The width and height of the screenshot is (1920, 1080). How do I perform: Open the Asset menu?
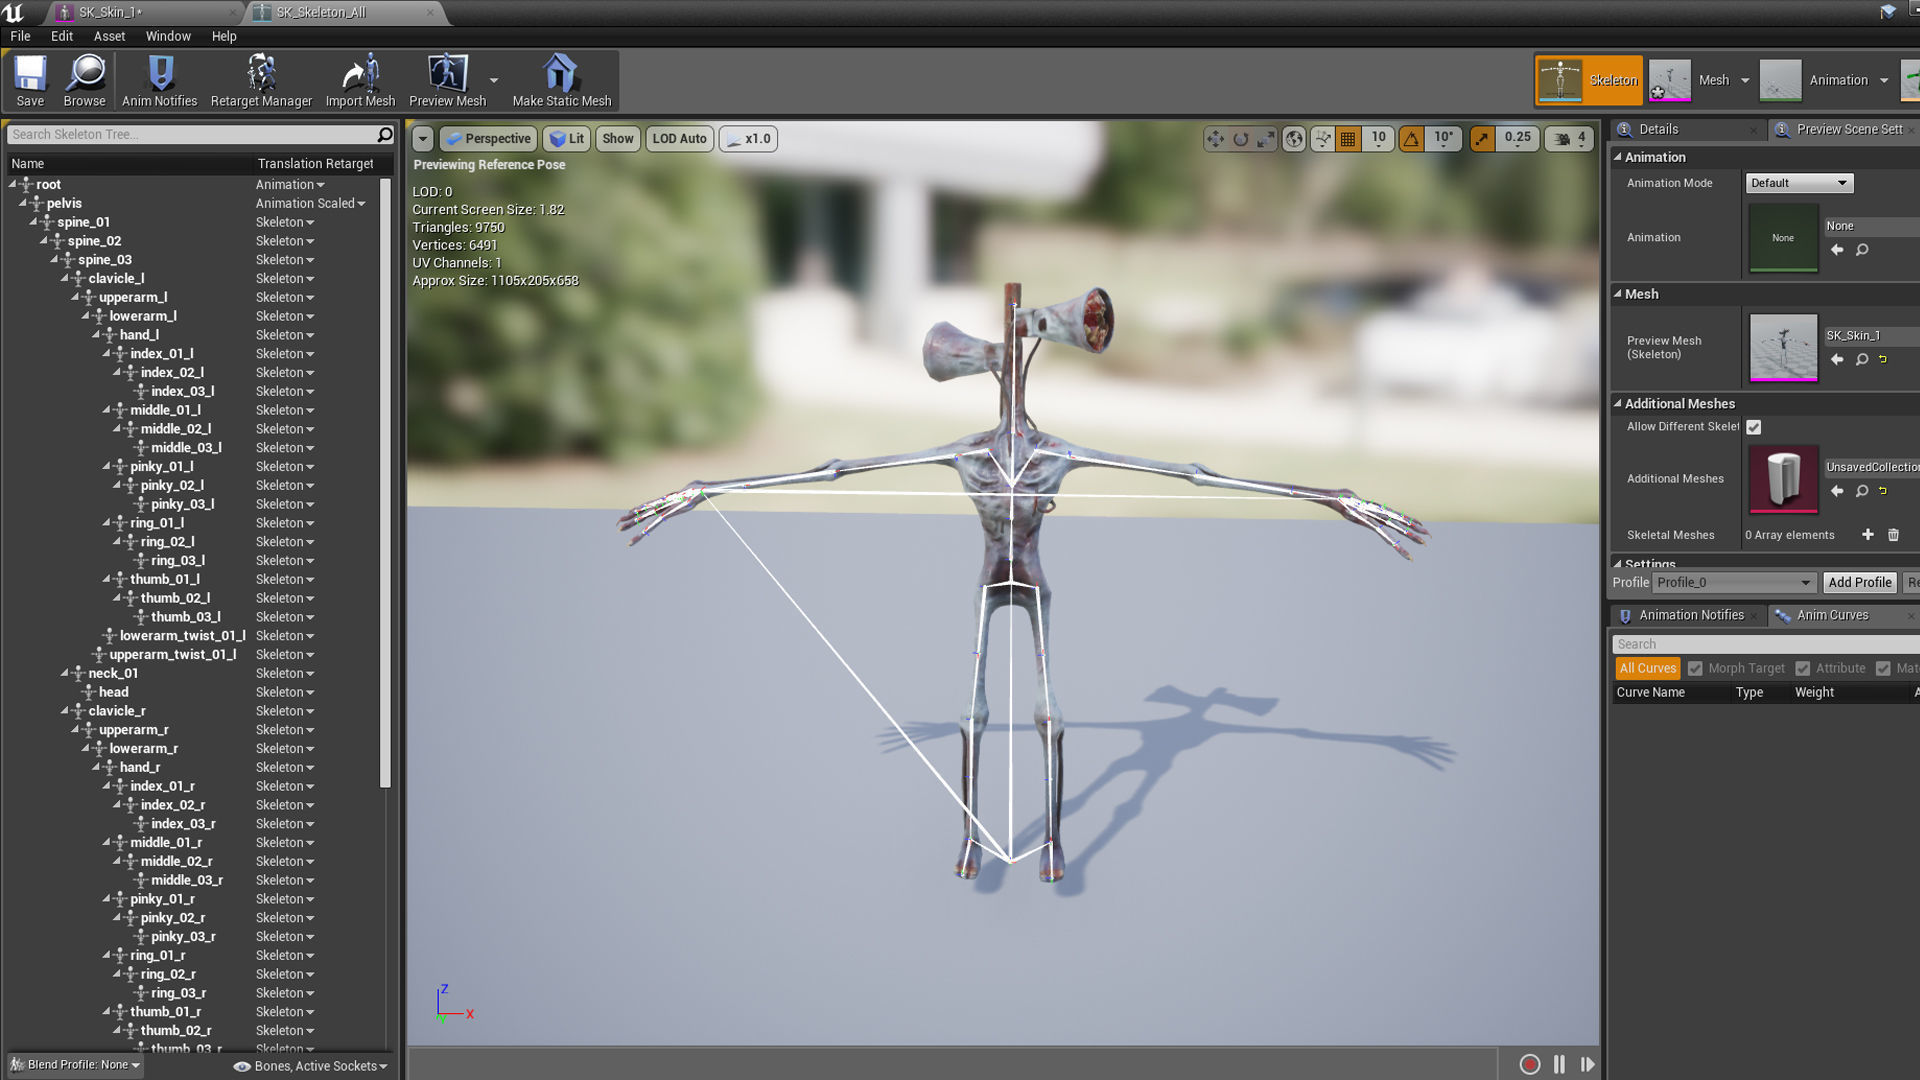109,36
